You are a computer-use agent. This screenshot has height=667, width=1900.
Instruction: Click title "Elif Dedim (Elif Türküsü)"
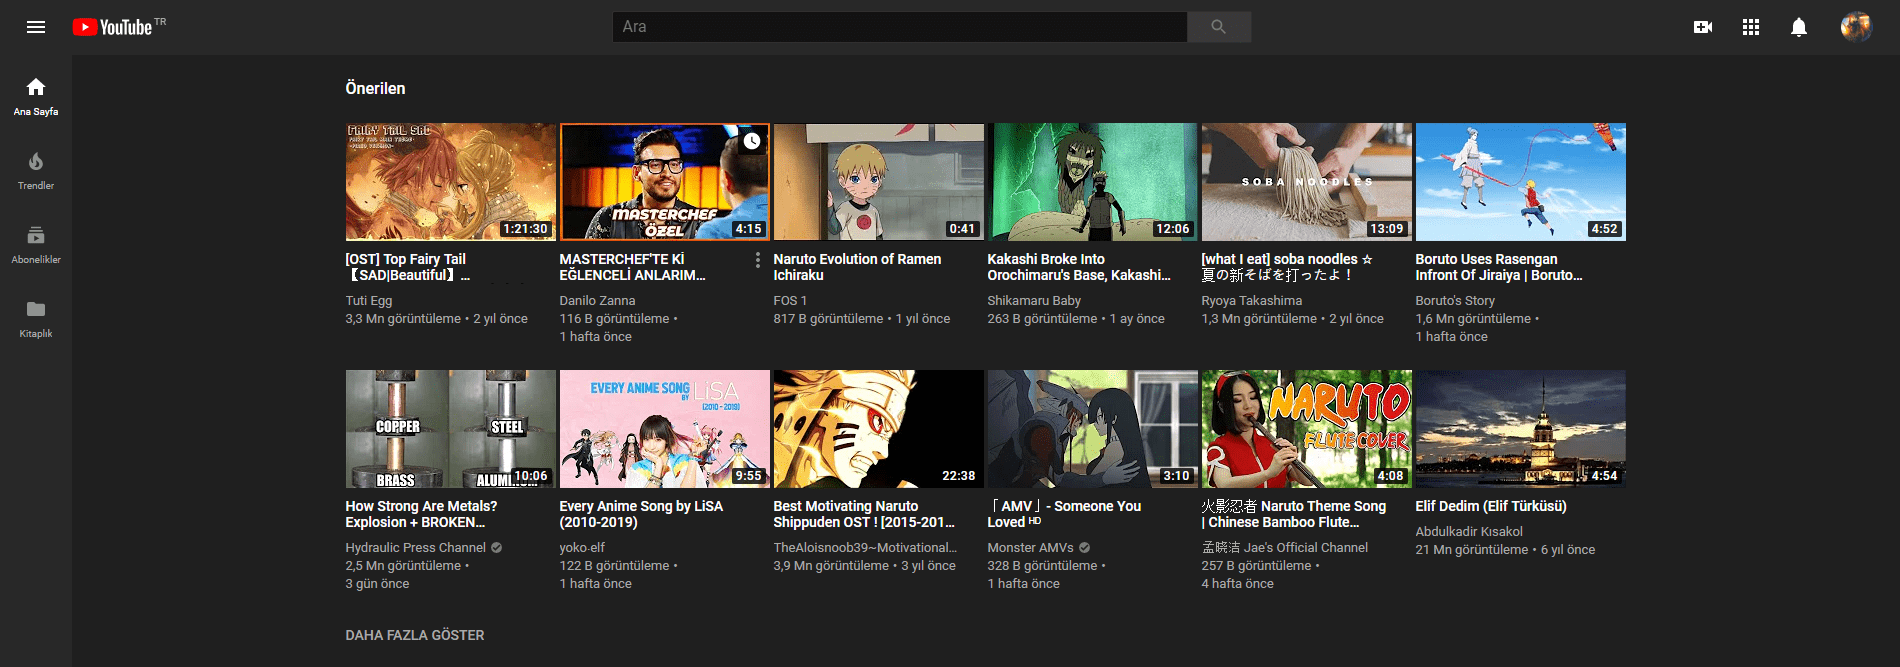1491,506
